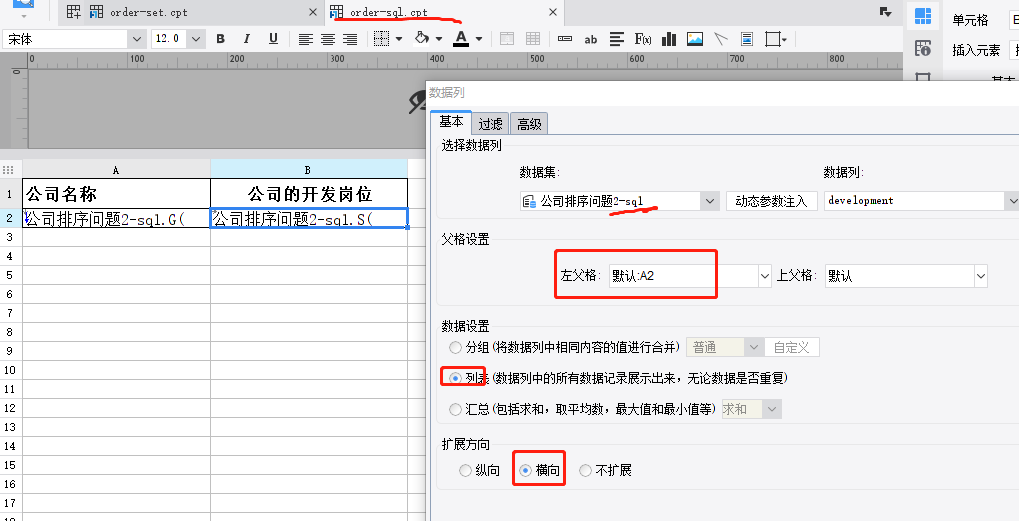Expand the floating element dropdown arrow
Viewport: 1019px width, 521px height.
pyautogui.click(x=784, y=40)
